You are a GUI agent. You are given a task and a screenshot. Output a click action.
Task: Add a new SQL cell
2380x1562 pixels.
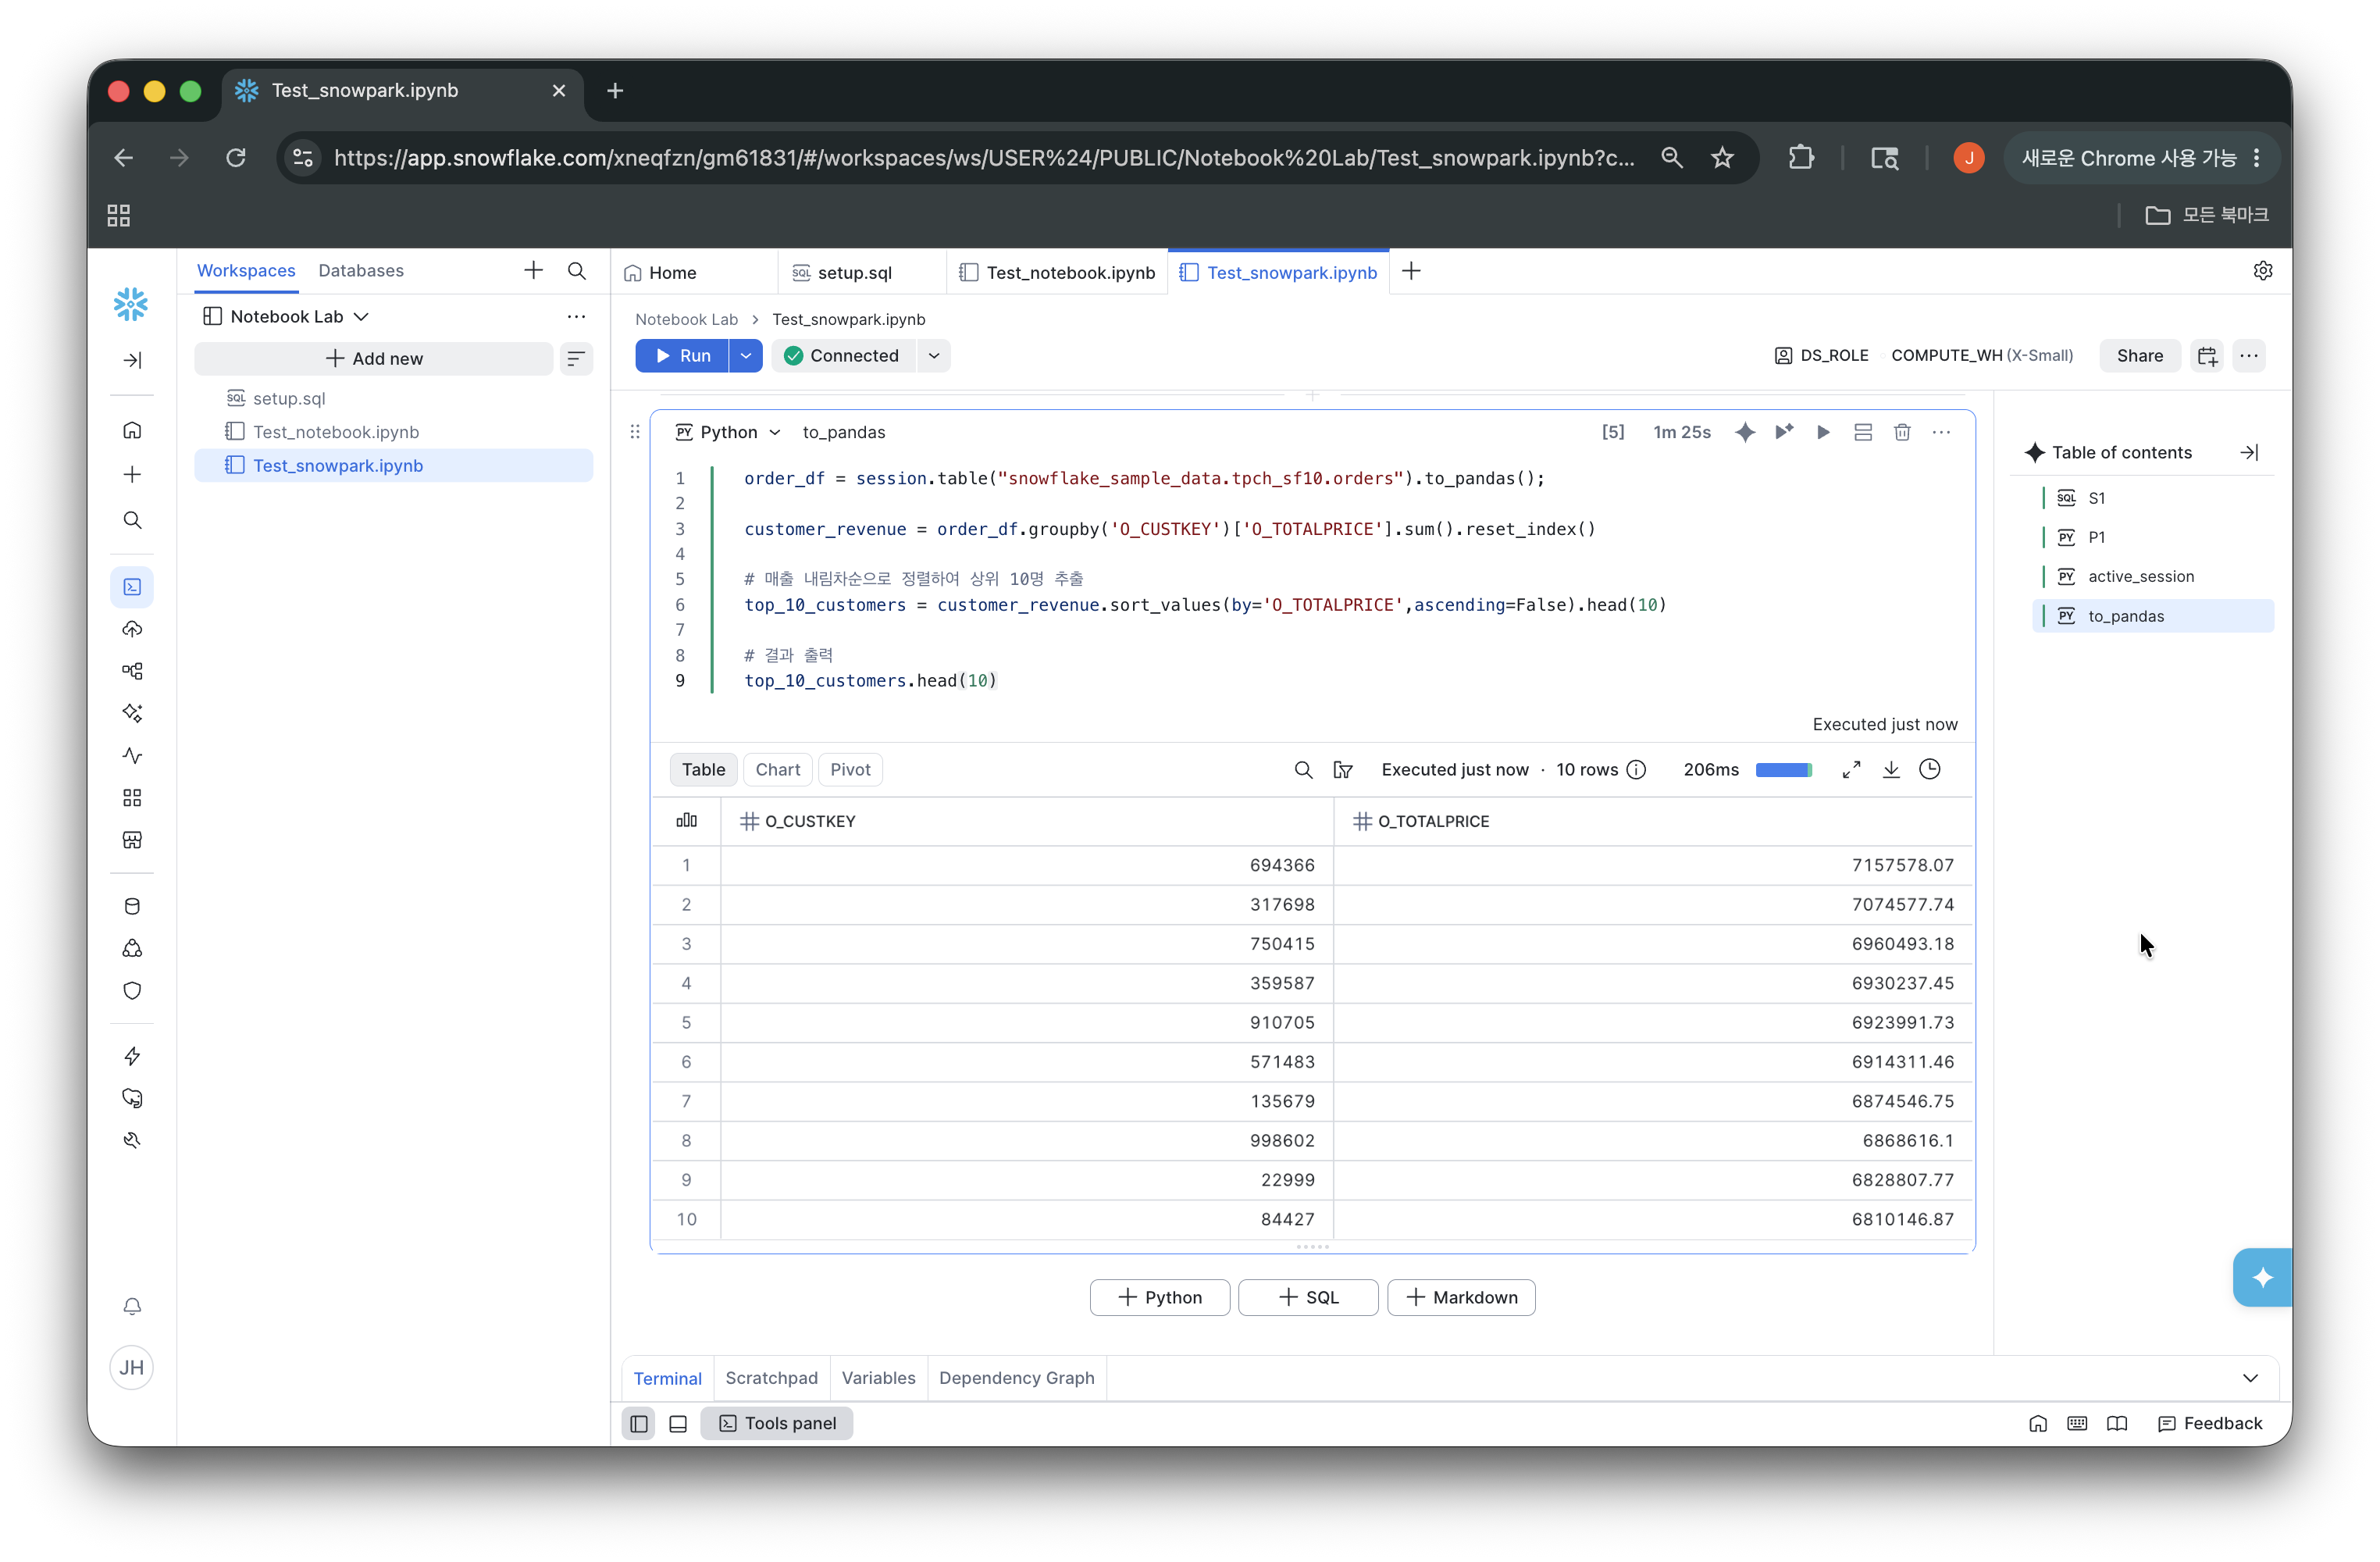point(1308,1298)
